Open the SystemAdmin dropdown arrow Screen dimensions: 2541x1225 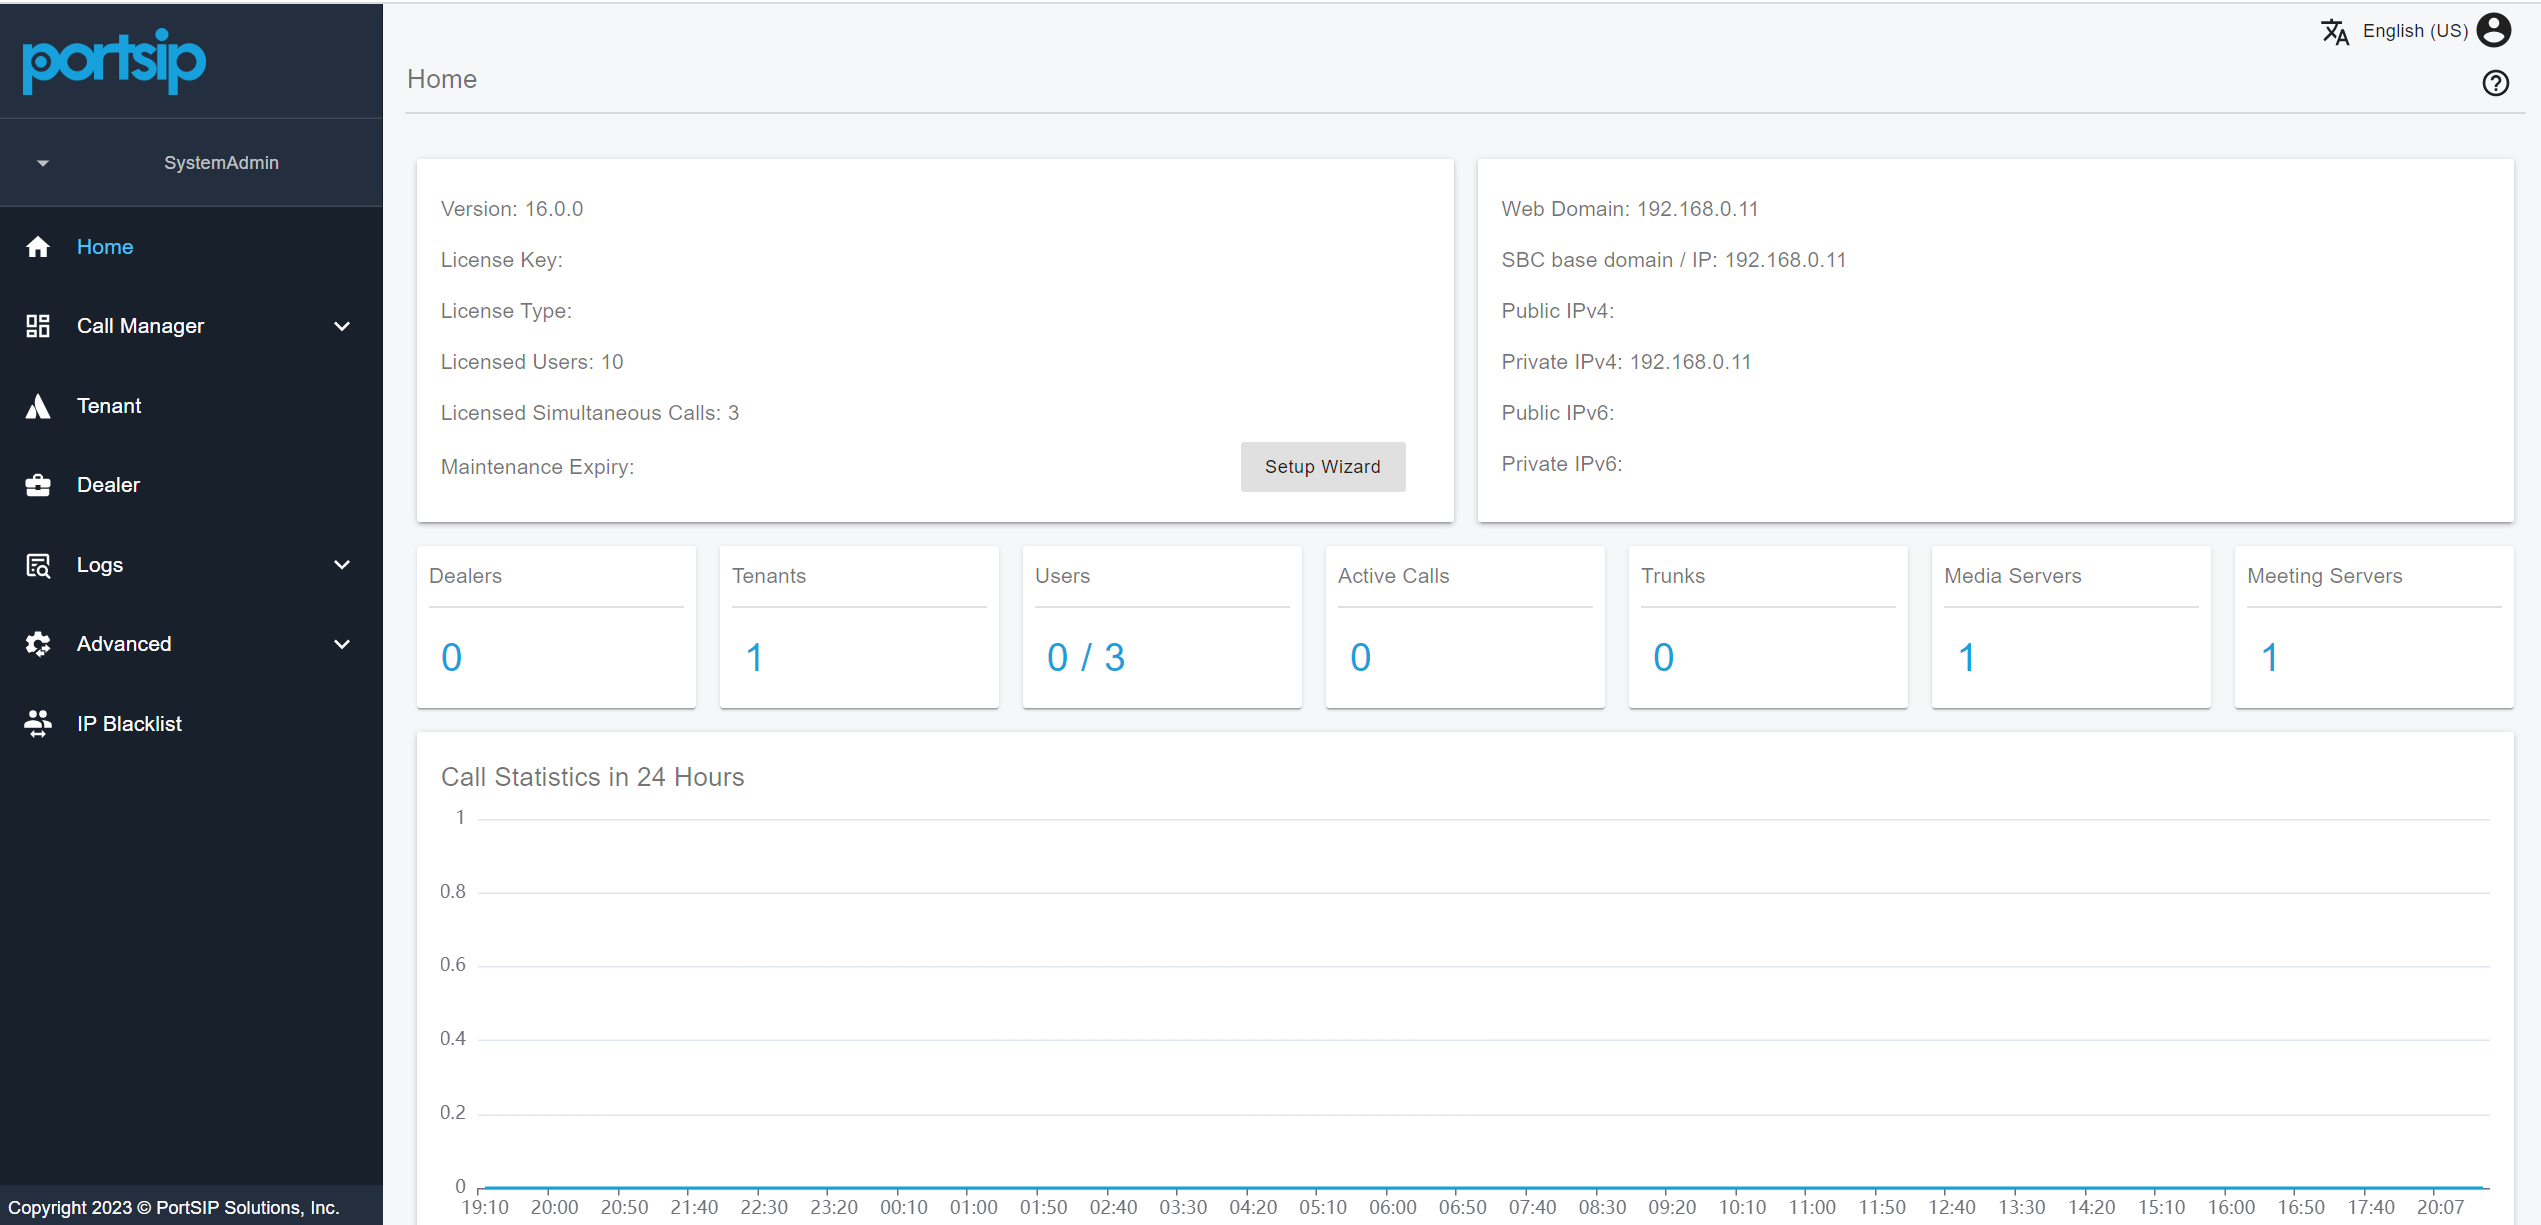43,163
